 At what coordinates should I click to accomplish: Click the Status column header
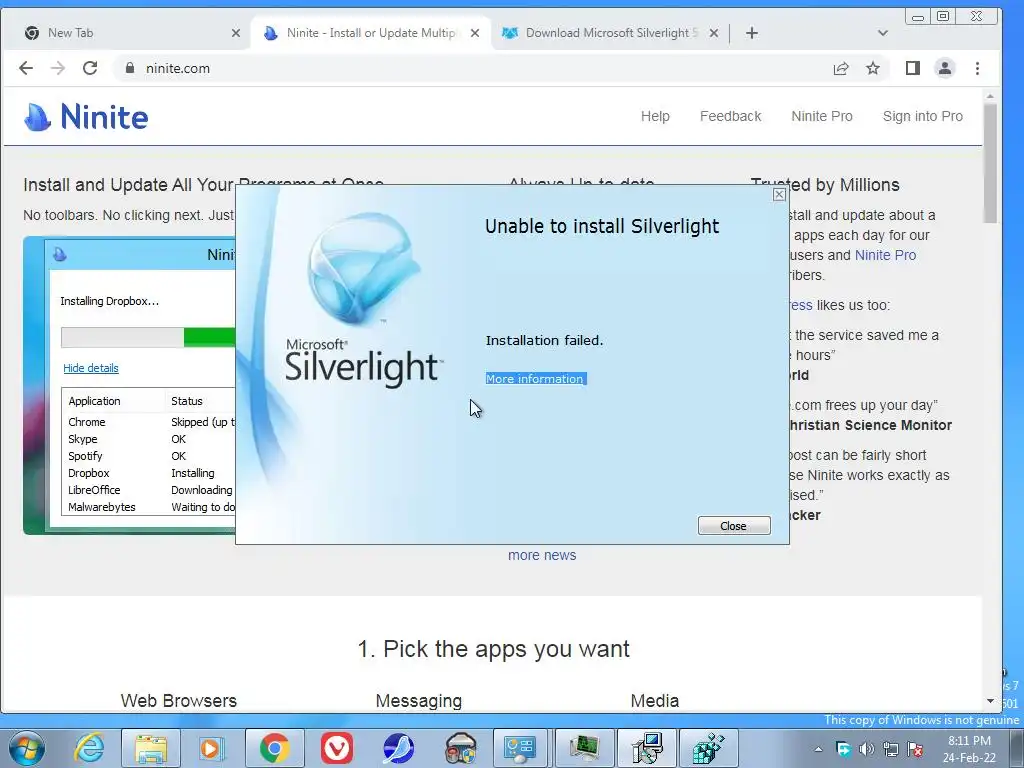click(187, 401)
